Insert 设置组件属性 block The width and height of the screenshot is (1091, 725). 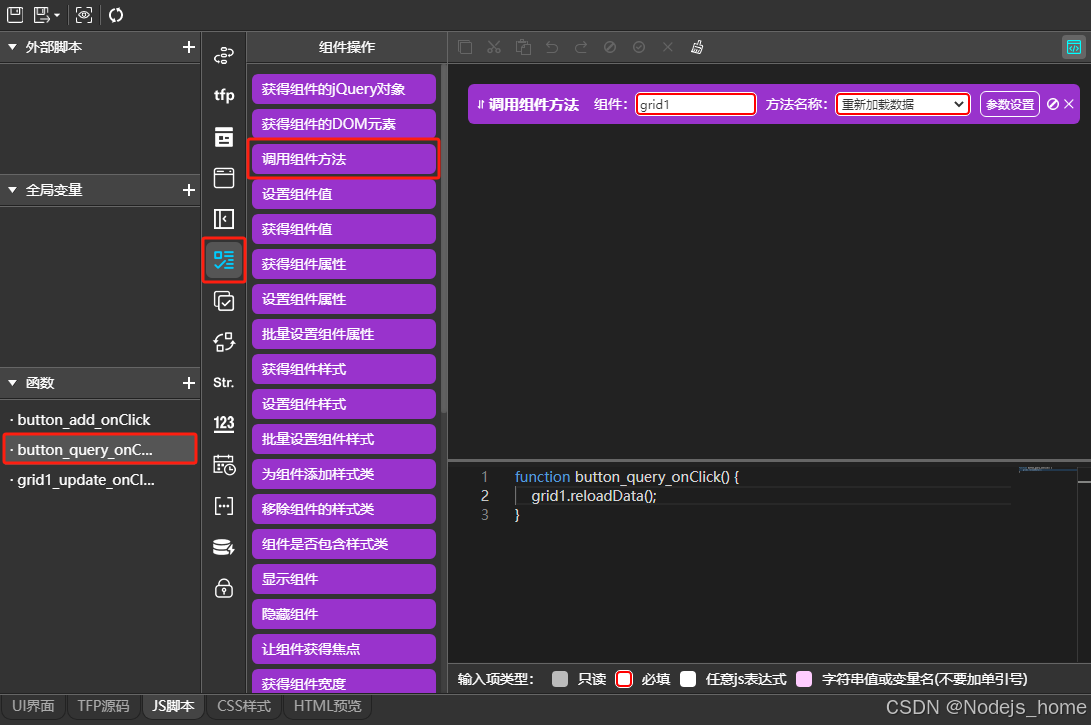coord(344,299)
